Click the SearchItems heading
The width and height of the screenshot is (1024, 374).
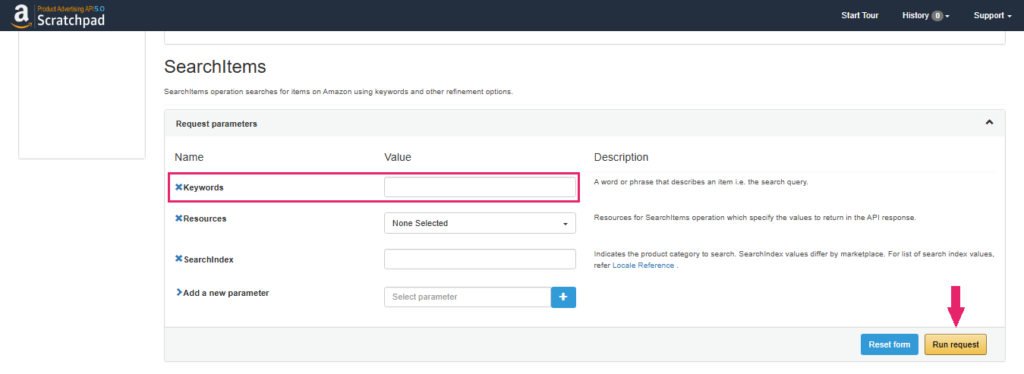tap(215, 67)
